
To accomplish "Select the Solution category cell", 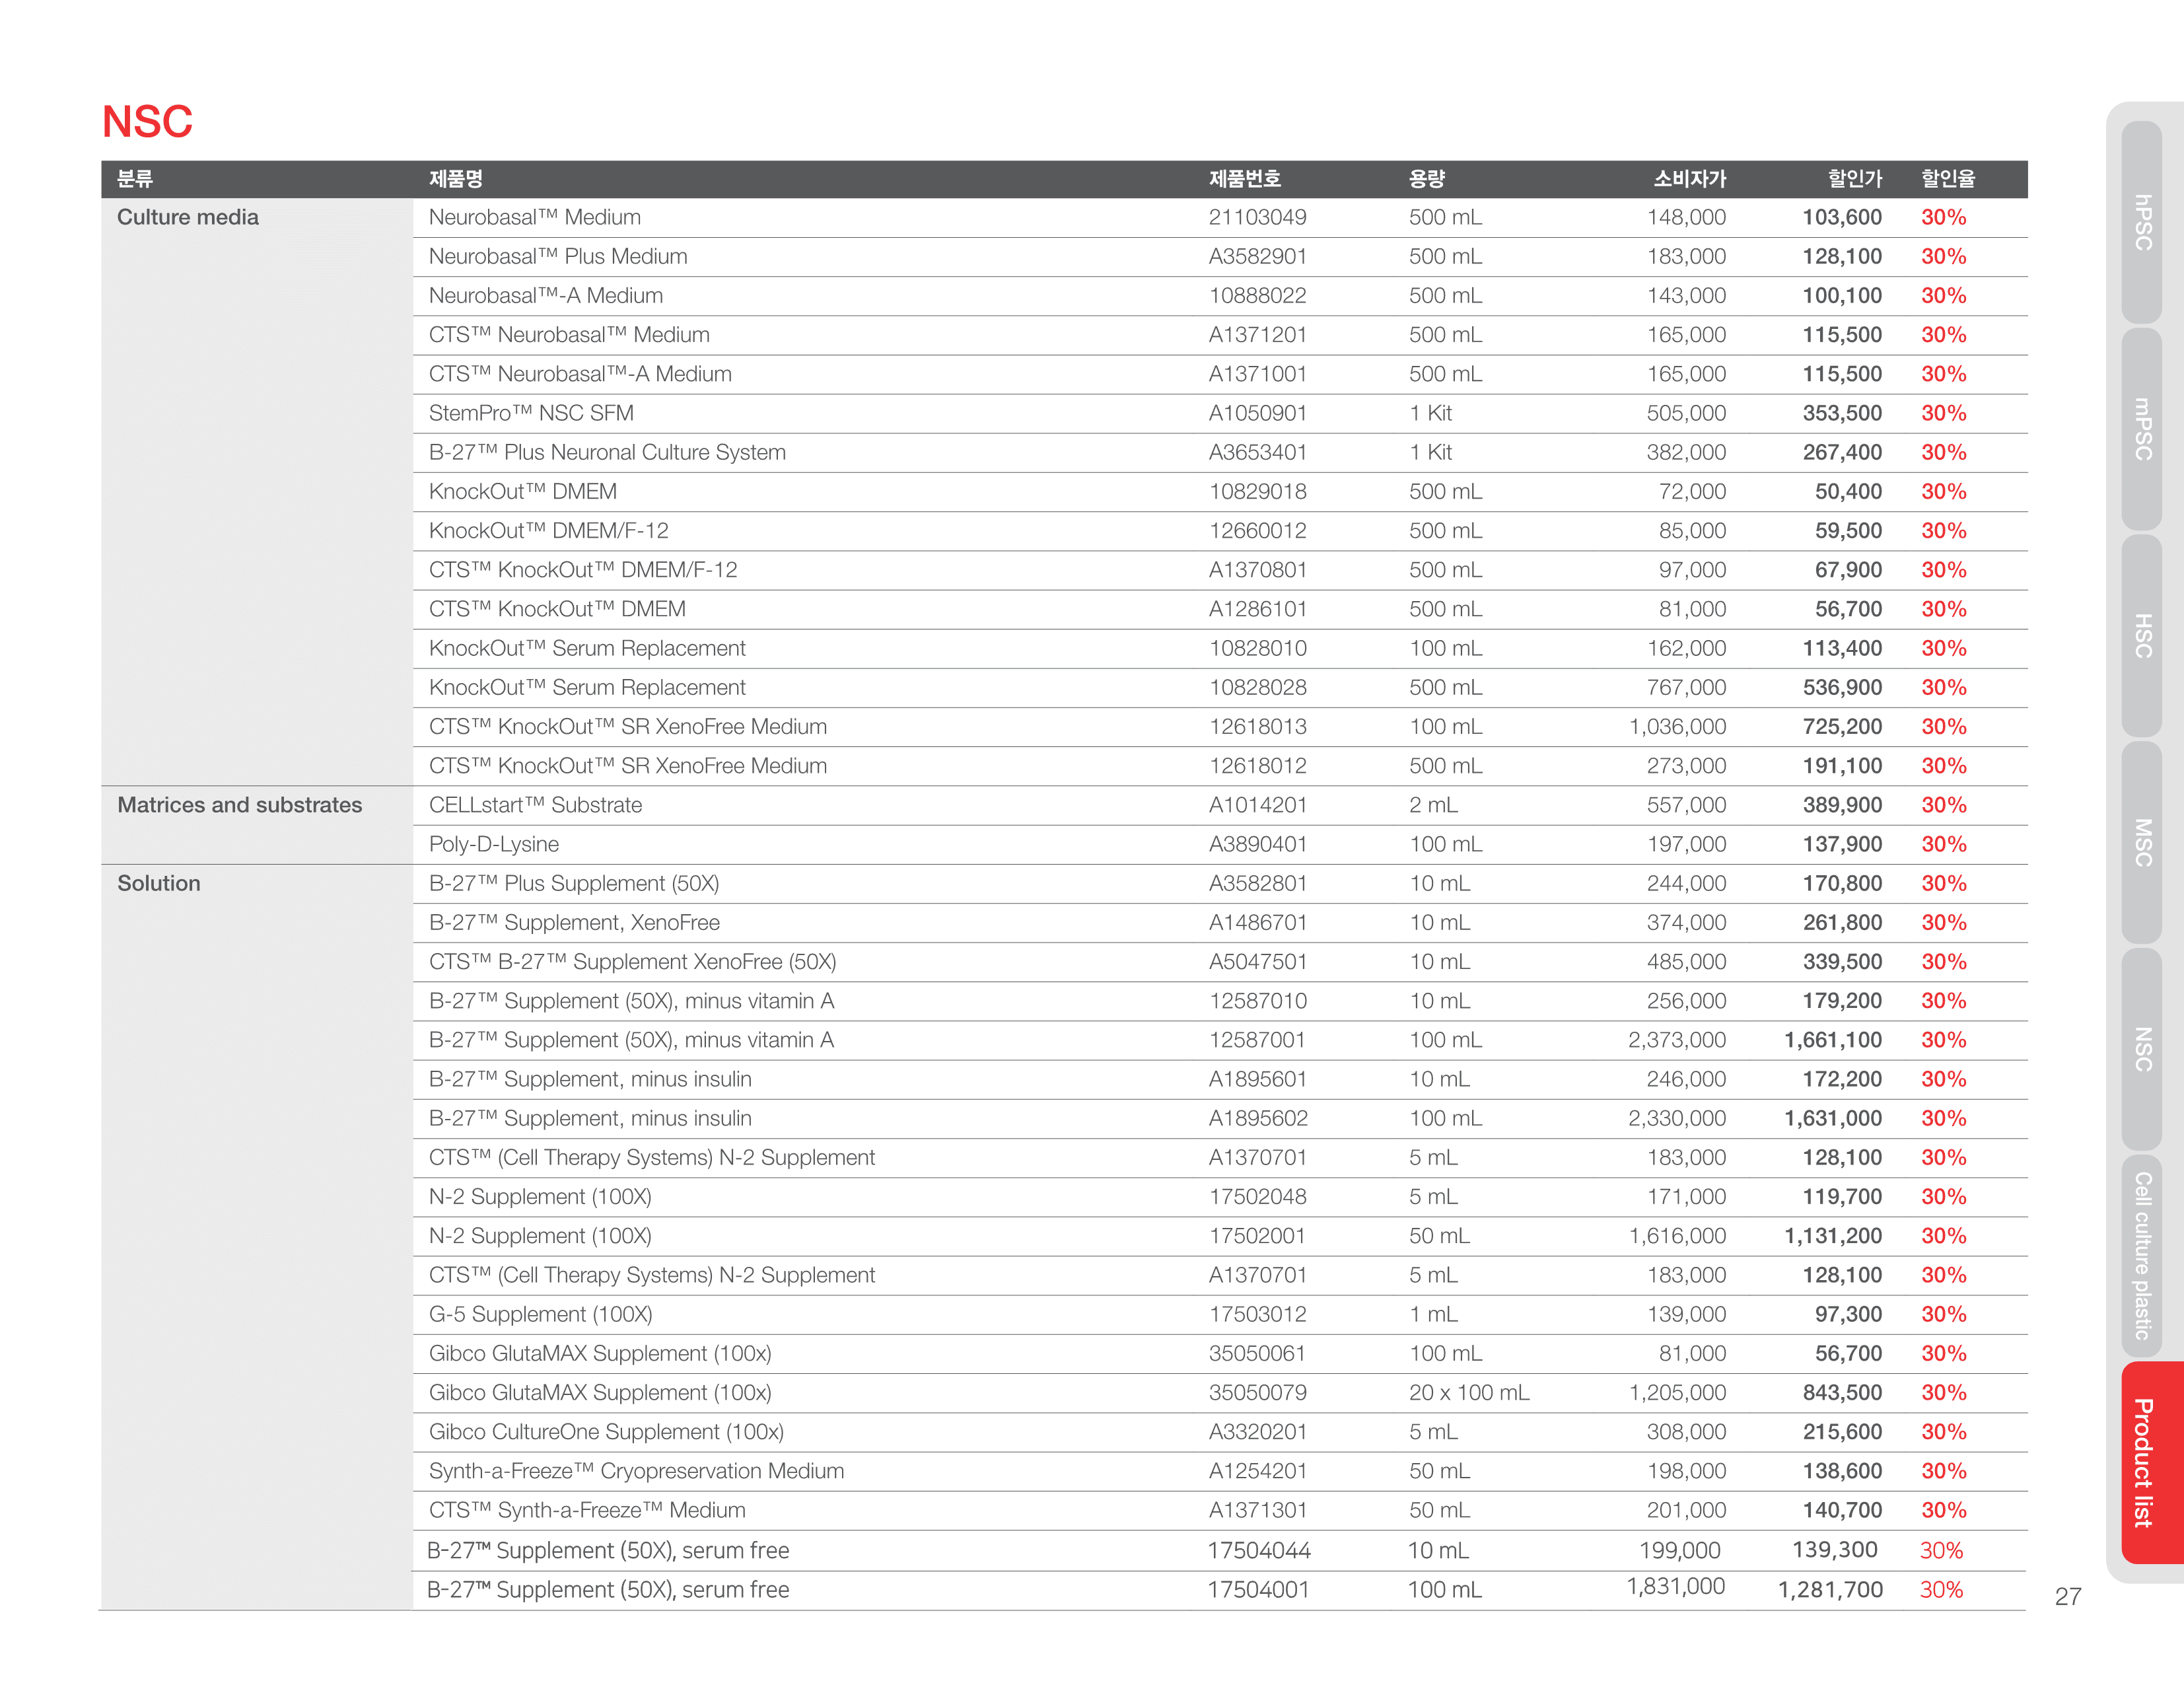I will (x=159, y=883).
